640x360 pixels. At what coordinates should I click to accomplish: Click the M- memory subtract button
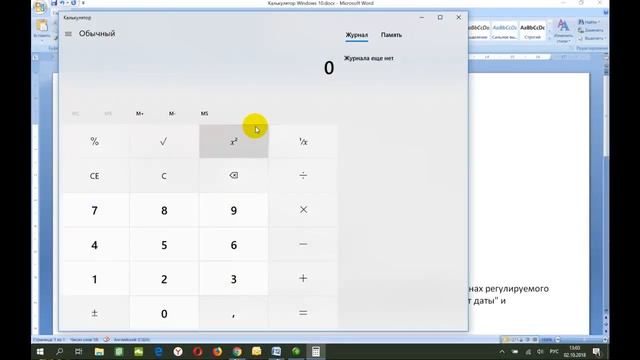coord(172,113)
